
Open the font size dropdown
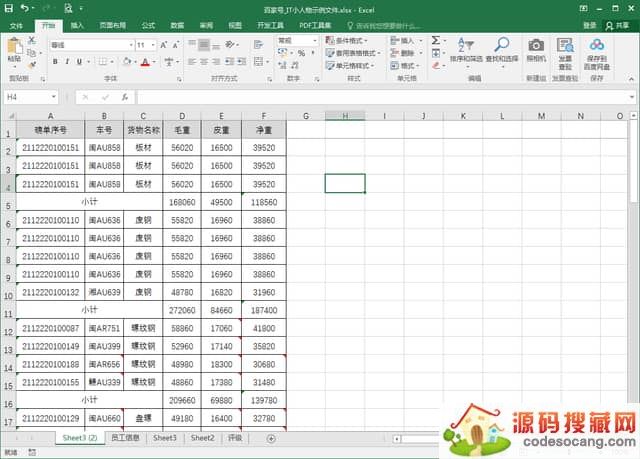click(153, 45)
